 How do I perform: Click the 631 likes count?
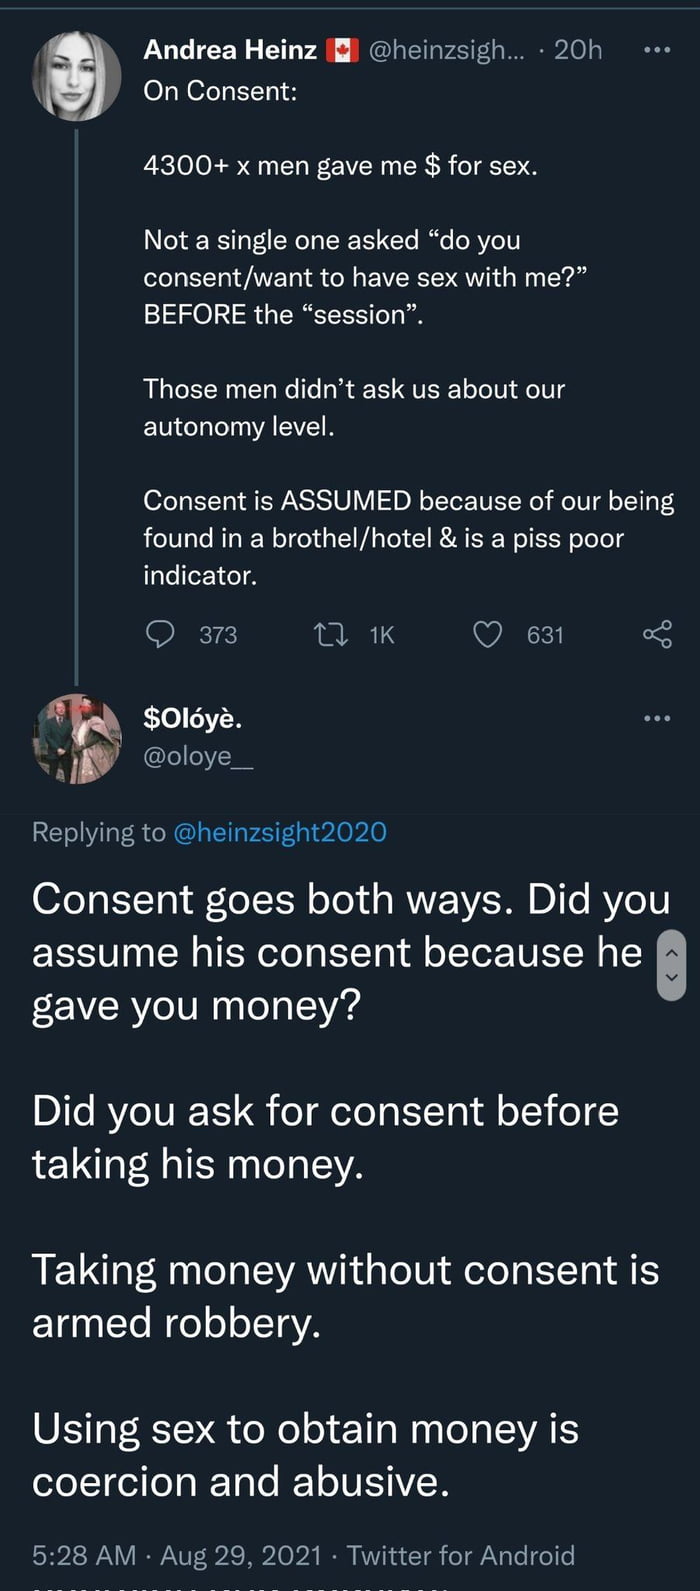tap(545, 635)
